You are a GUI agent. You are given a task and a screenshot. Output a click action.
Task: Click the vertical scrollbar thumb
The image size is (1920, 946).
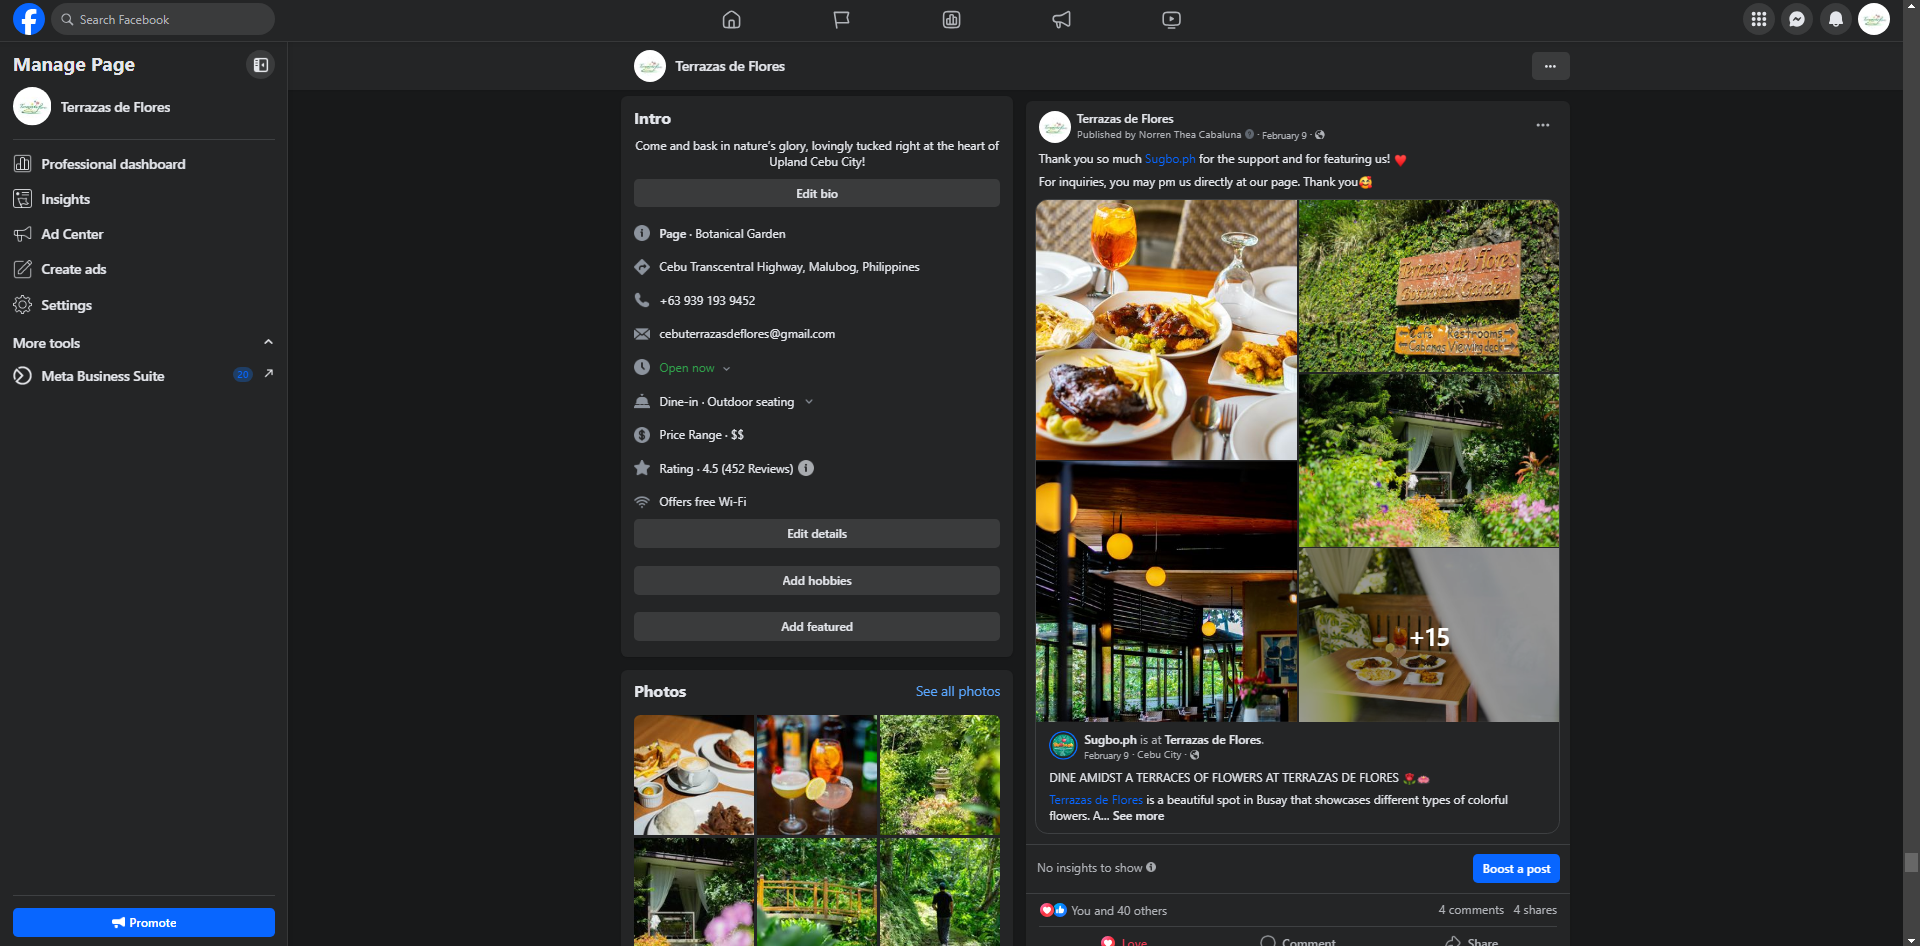[1911, 863]
